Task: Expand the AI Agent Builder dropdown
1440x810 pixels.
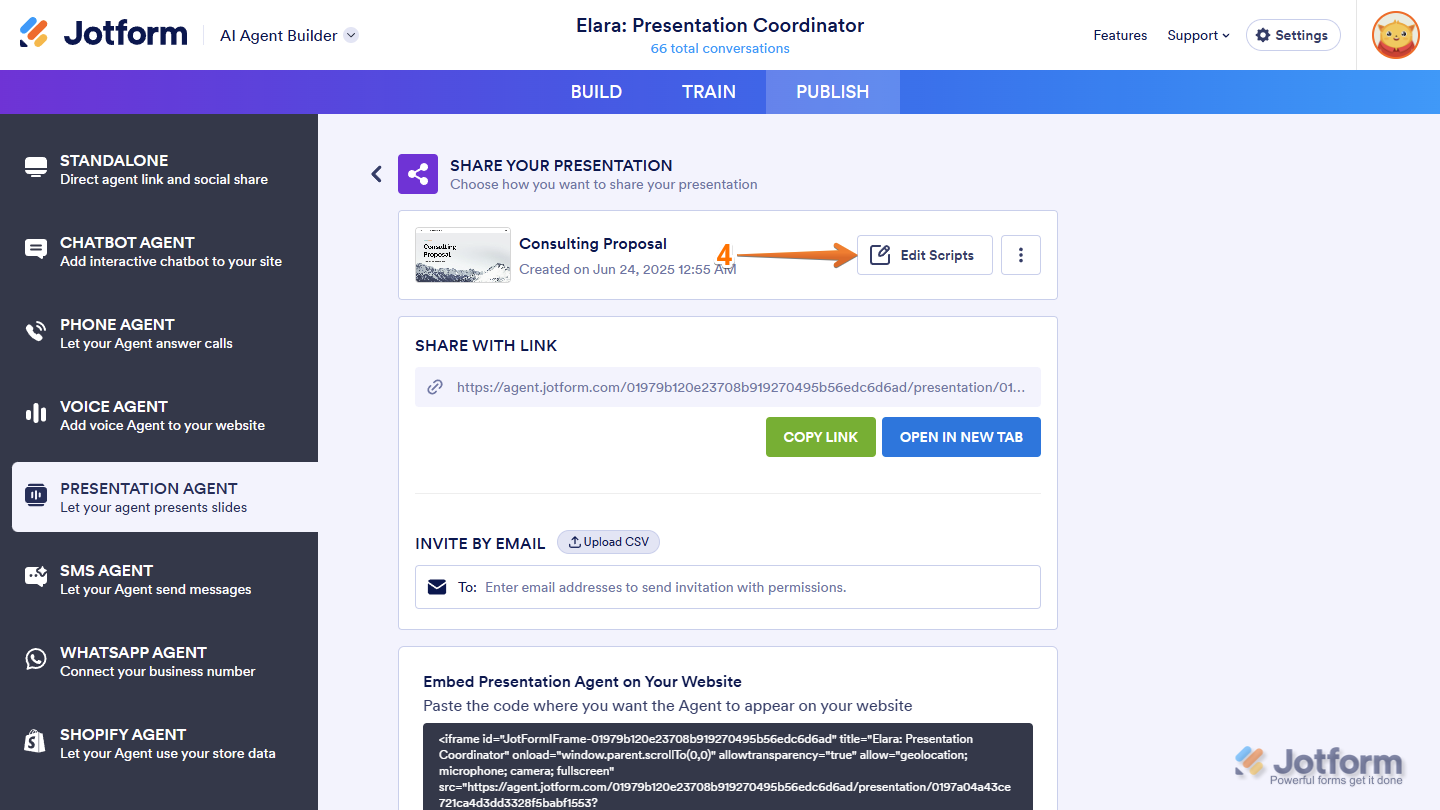Action: (x=351, y=35)
